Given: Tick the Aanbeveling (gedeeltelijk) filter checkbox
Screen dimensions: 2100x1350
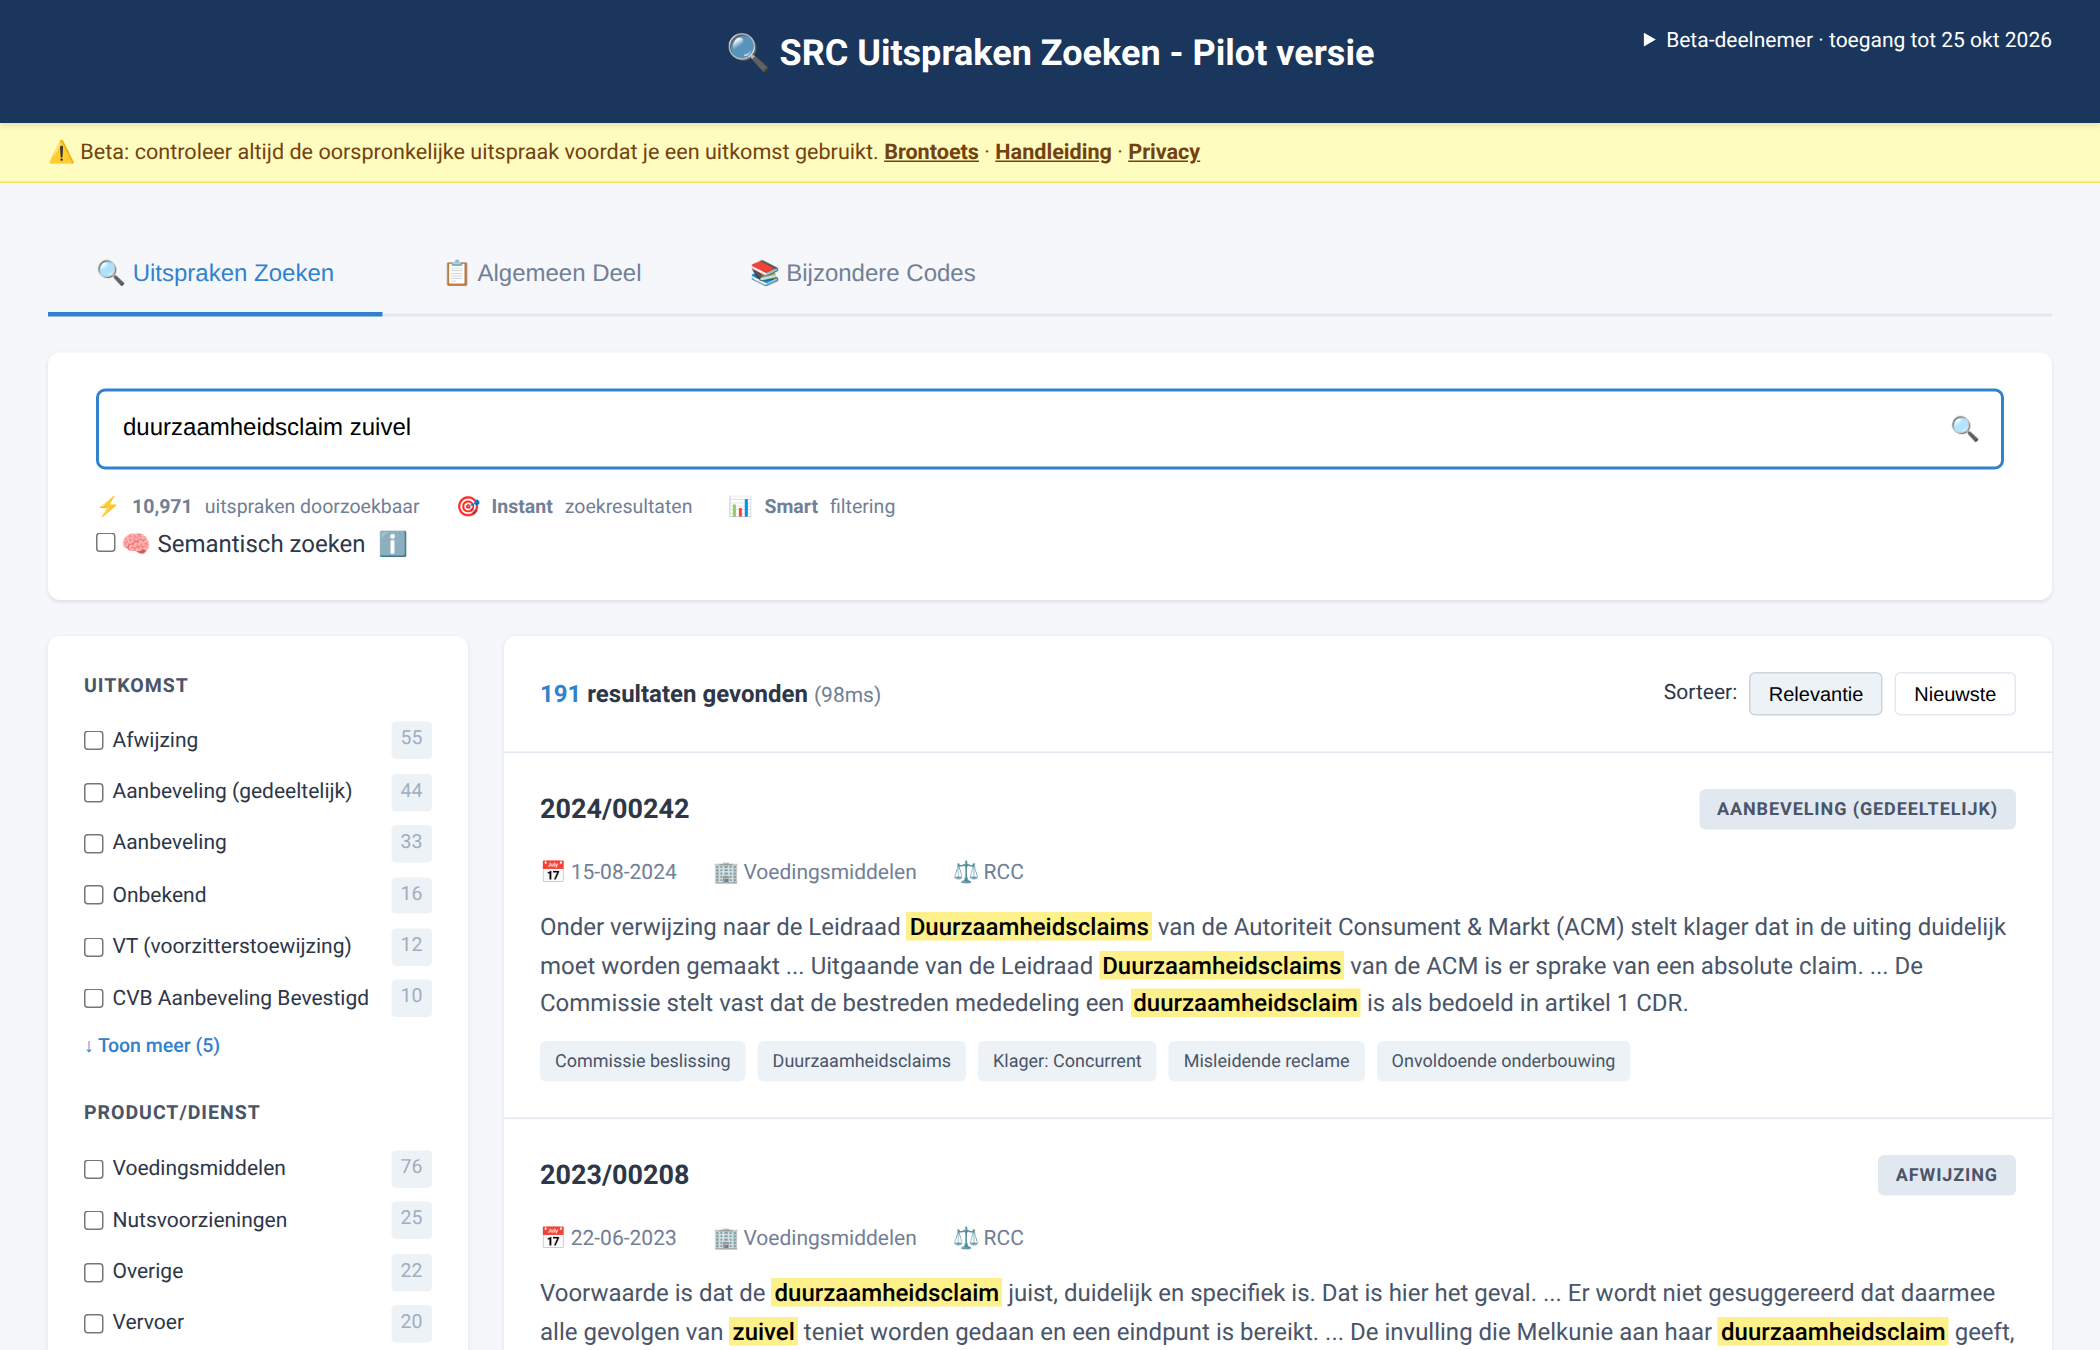Looking at the screenshot, I should 94,793.
